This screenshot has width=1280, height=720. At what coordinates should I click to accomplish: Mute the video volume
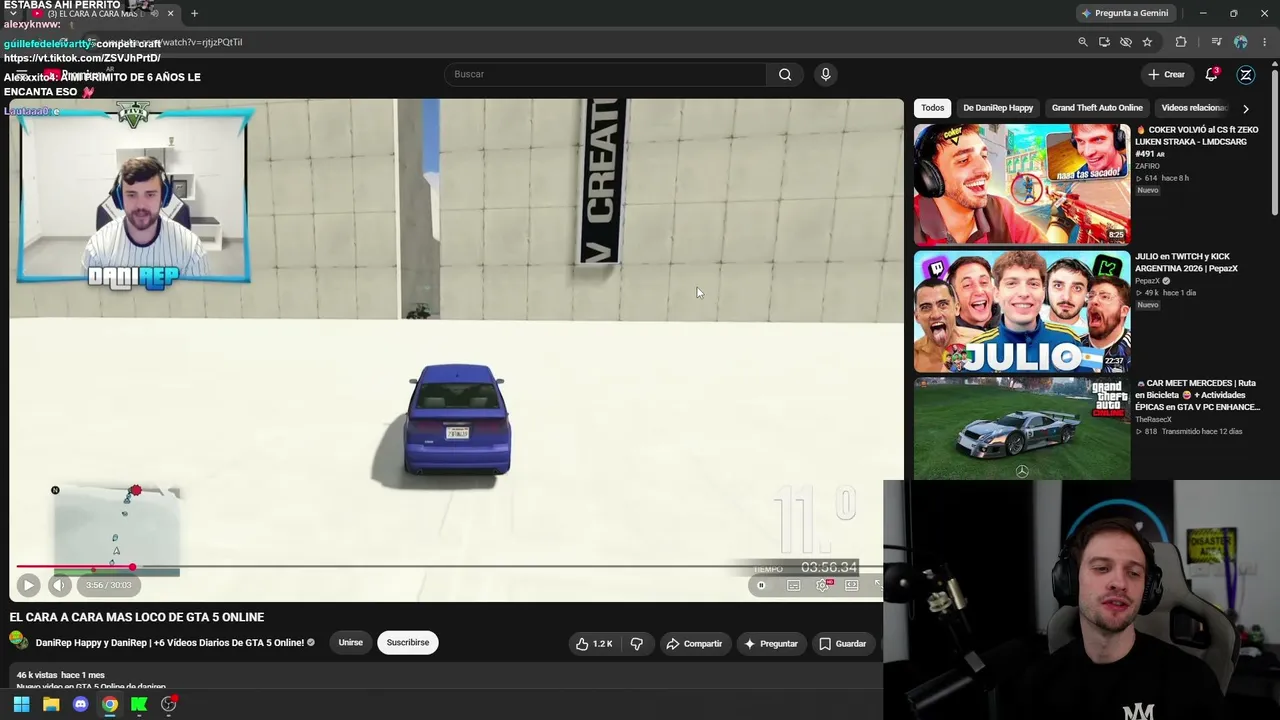pyautogui.click(x=59, y=585)
